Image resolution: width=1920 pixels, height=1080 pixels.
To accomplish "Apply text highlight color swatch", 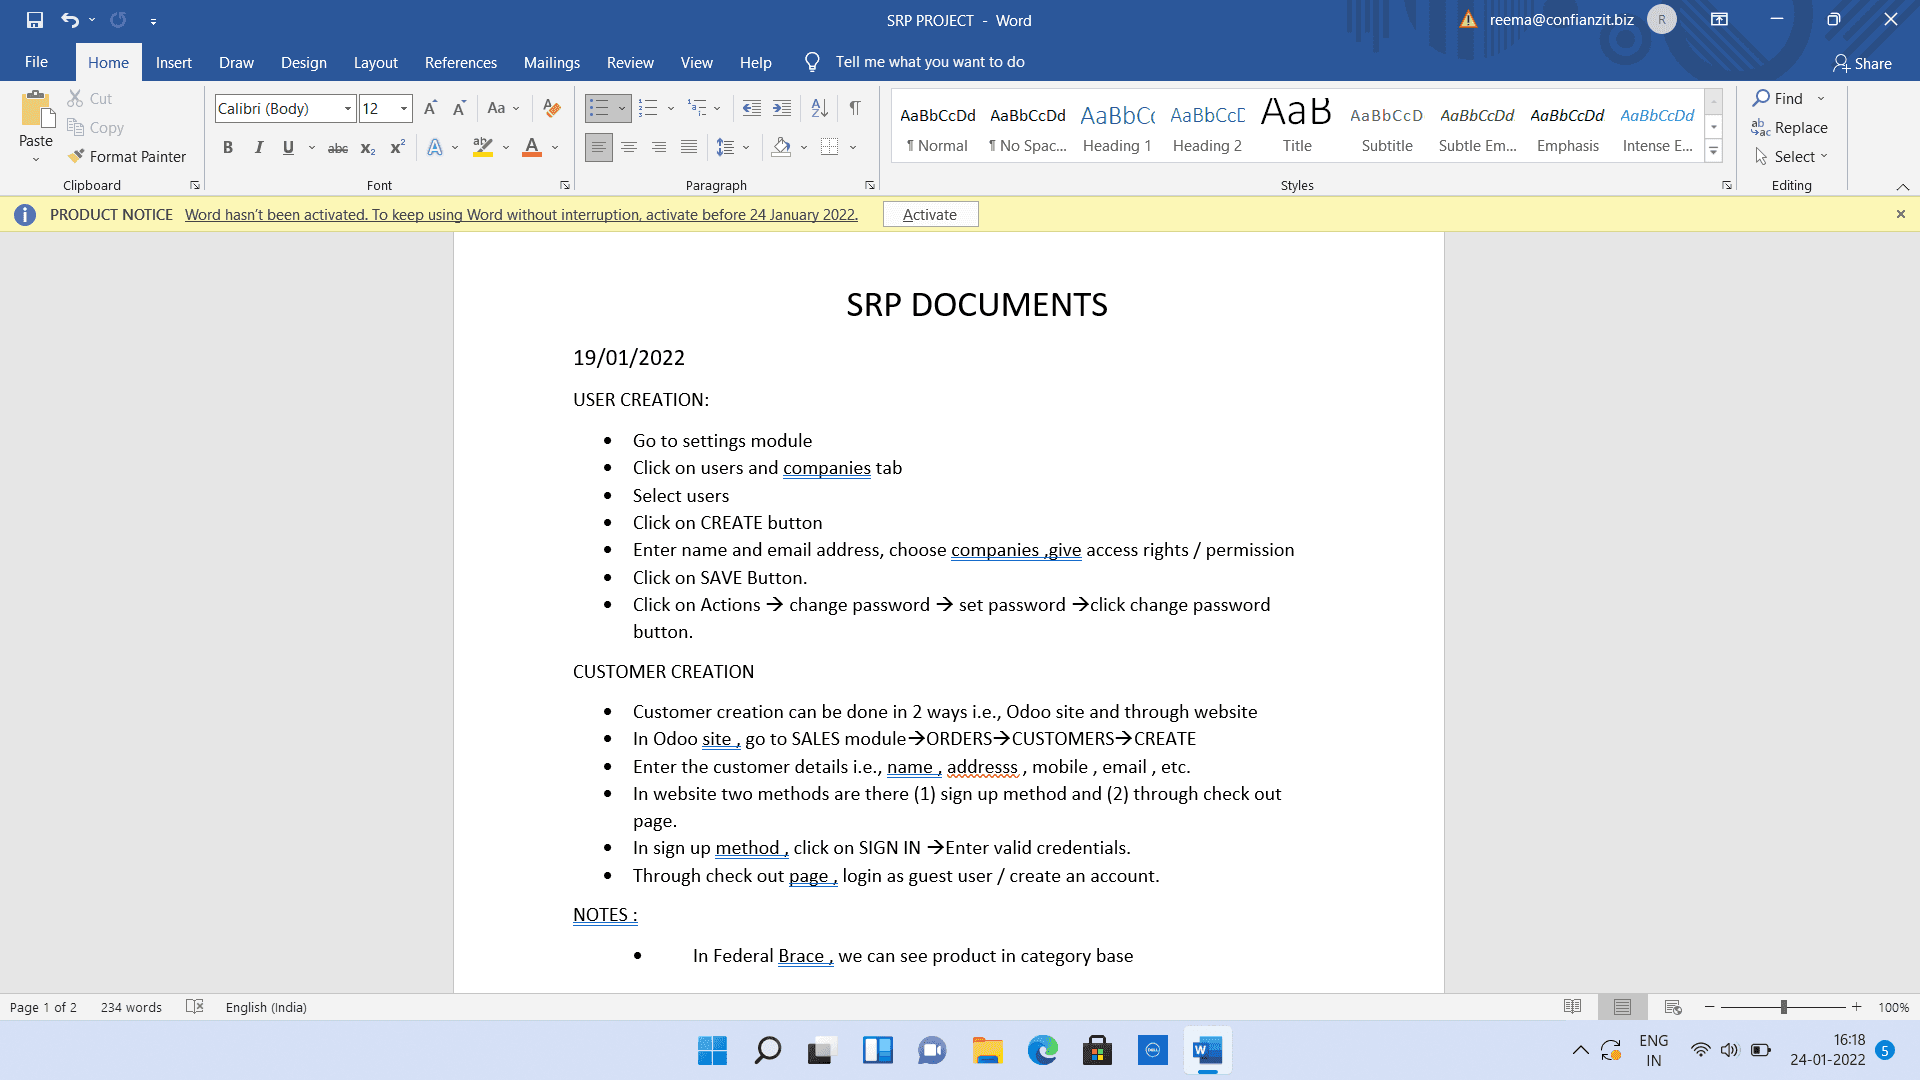I will click(x=483, y=148).
